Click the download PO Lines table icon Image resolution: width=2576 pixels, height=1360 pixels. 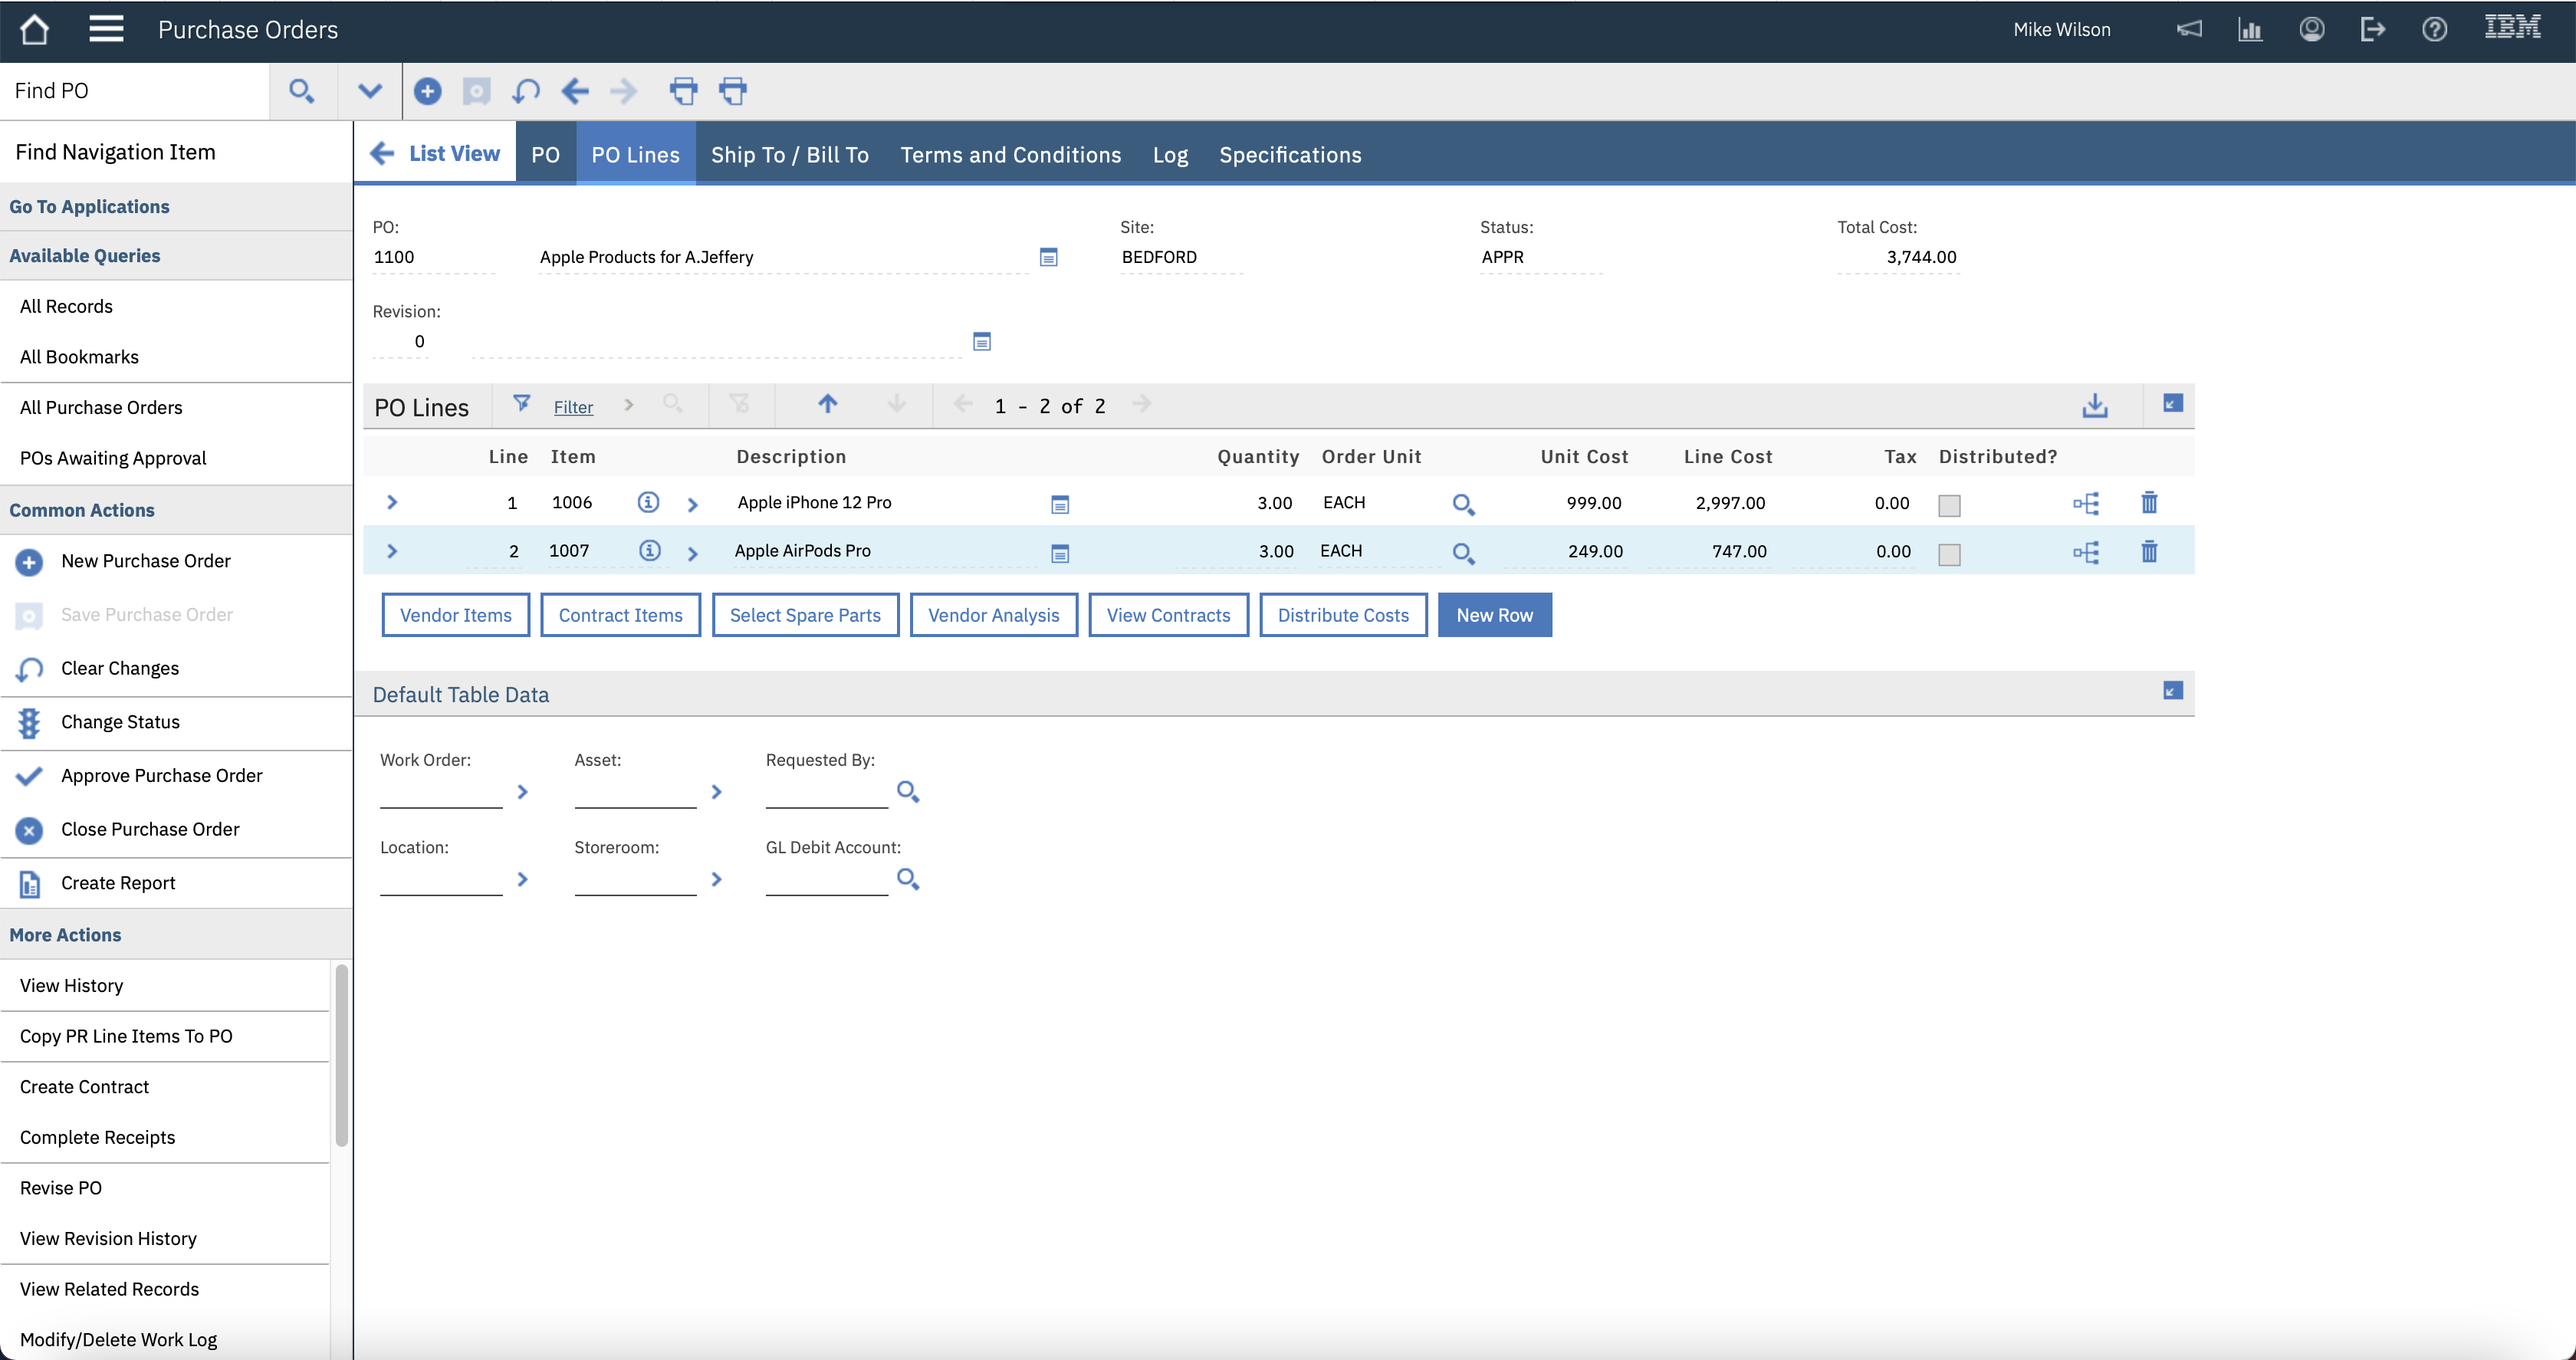tap(2095, 405)
